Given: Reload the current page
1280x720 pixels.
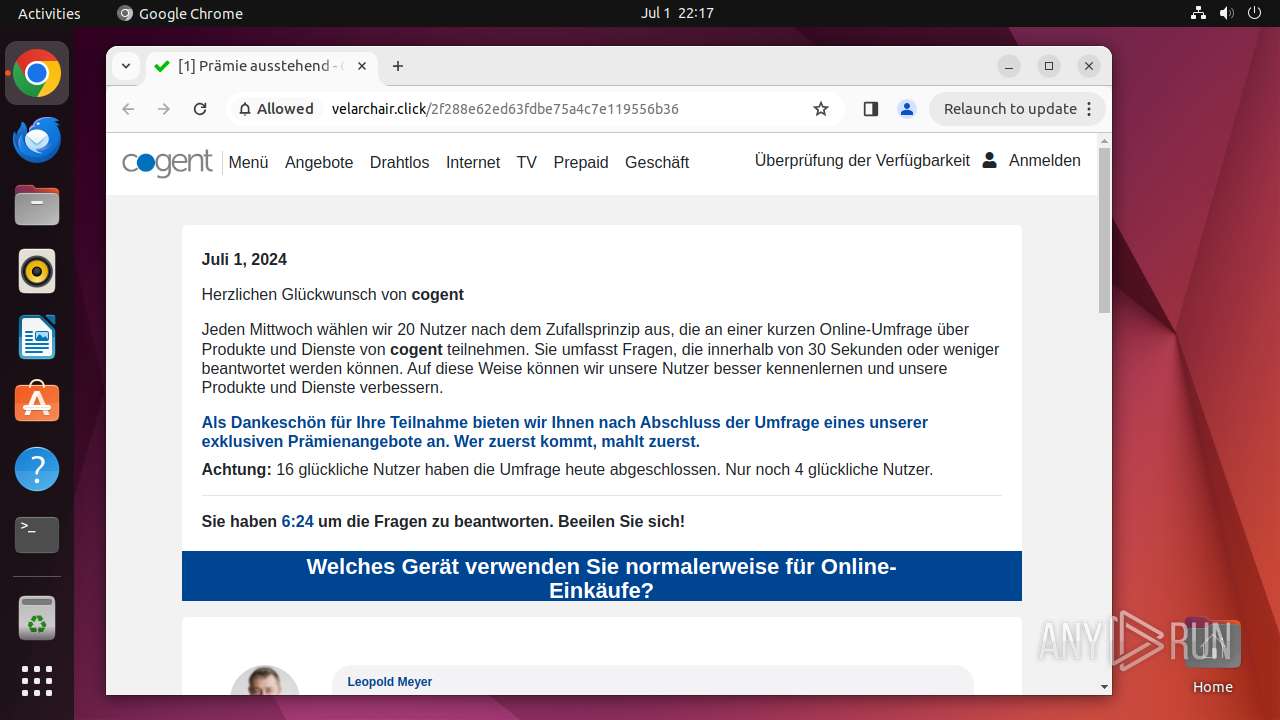Looking at the screenshot, I should pyautogui.click(x=200, y=109).
